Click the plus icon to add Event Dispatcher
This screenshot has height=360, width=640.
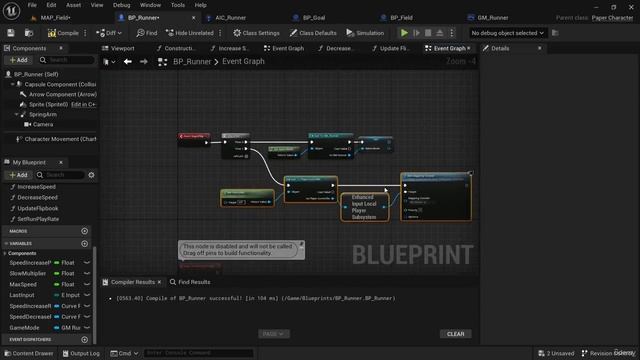tap(84, 340)
